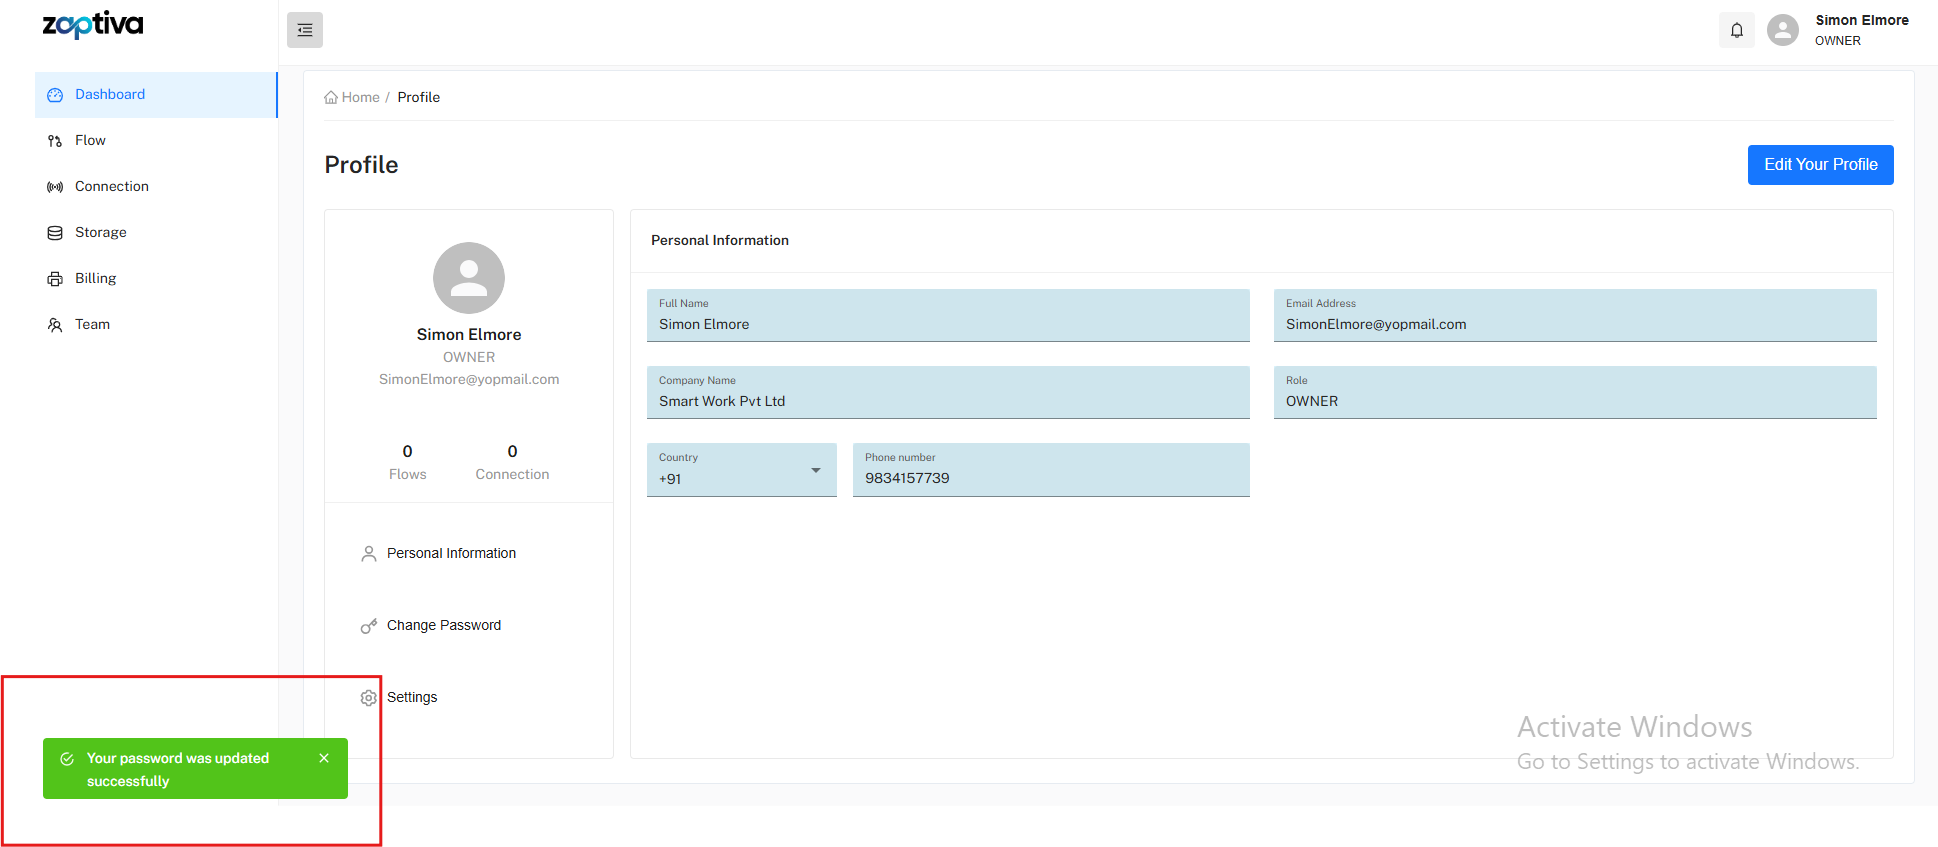1938x847 pixels.
Task: Click the notification bell icon
Action: tap(1737, 30)
